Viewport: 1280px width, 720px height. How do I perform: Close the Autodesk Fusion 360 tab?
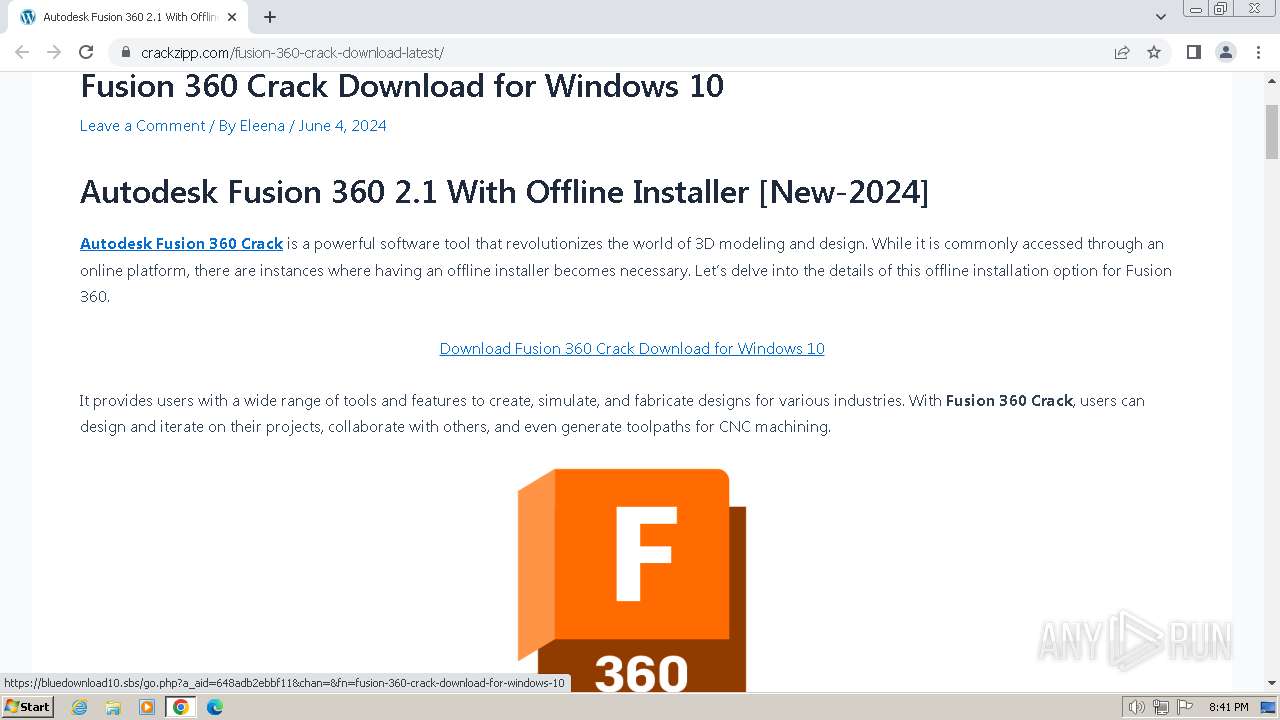click(x=232, y=17)
